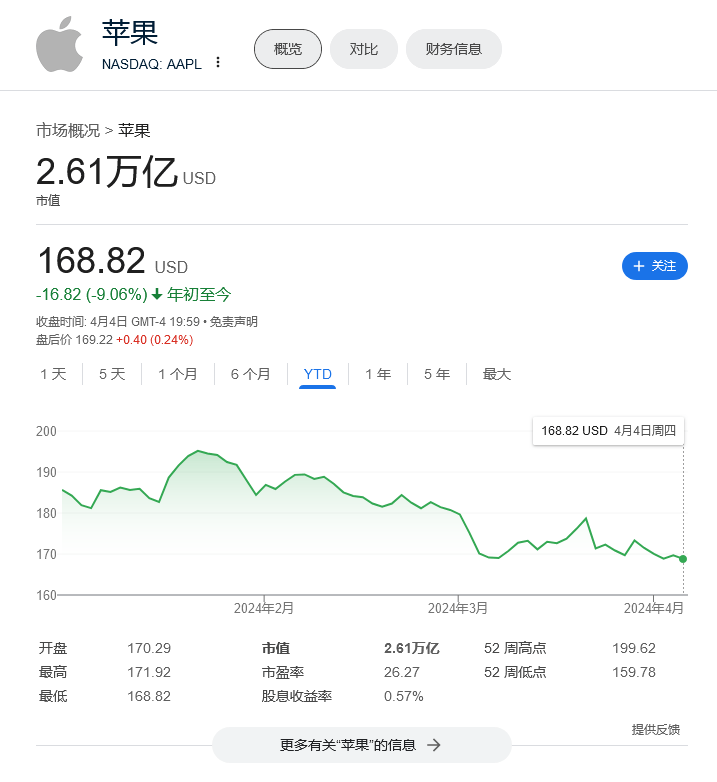
Task: Click the 股息收益率 value 0.57%
Action: pos(404,696)
